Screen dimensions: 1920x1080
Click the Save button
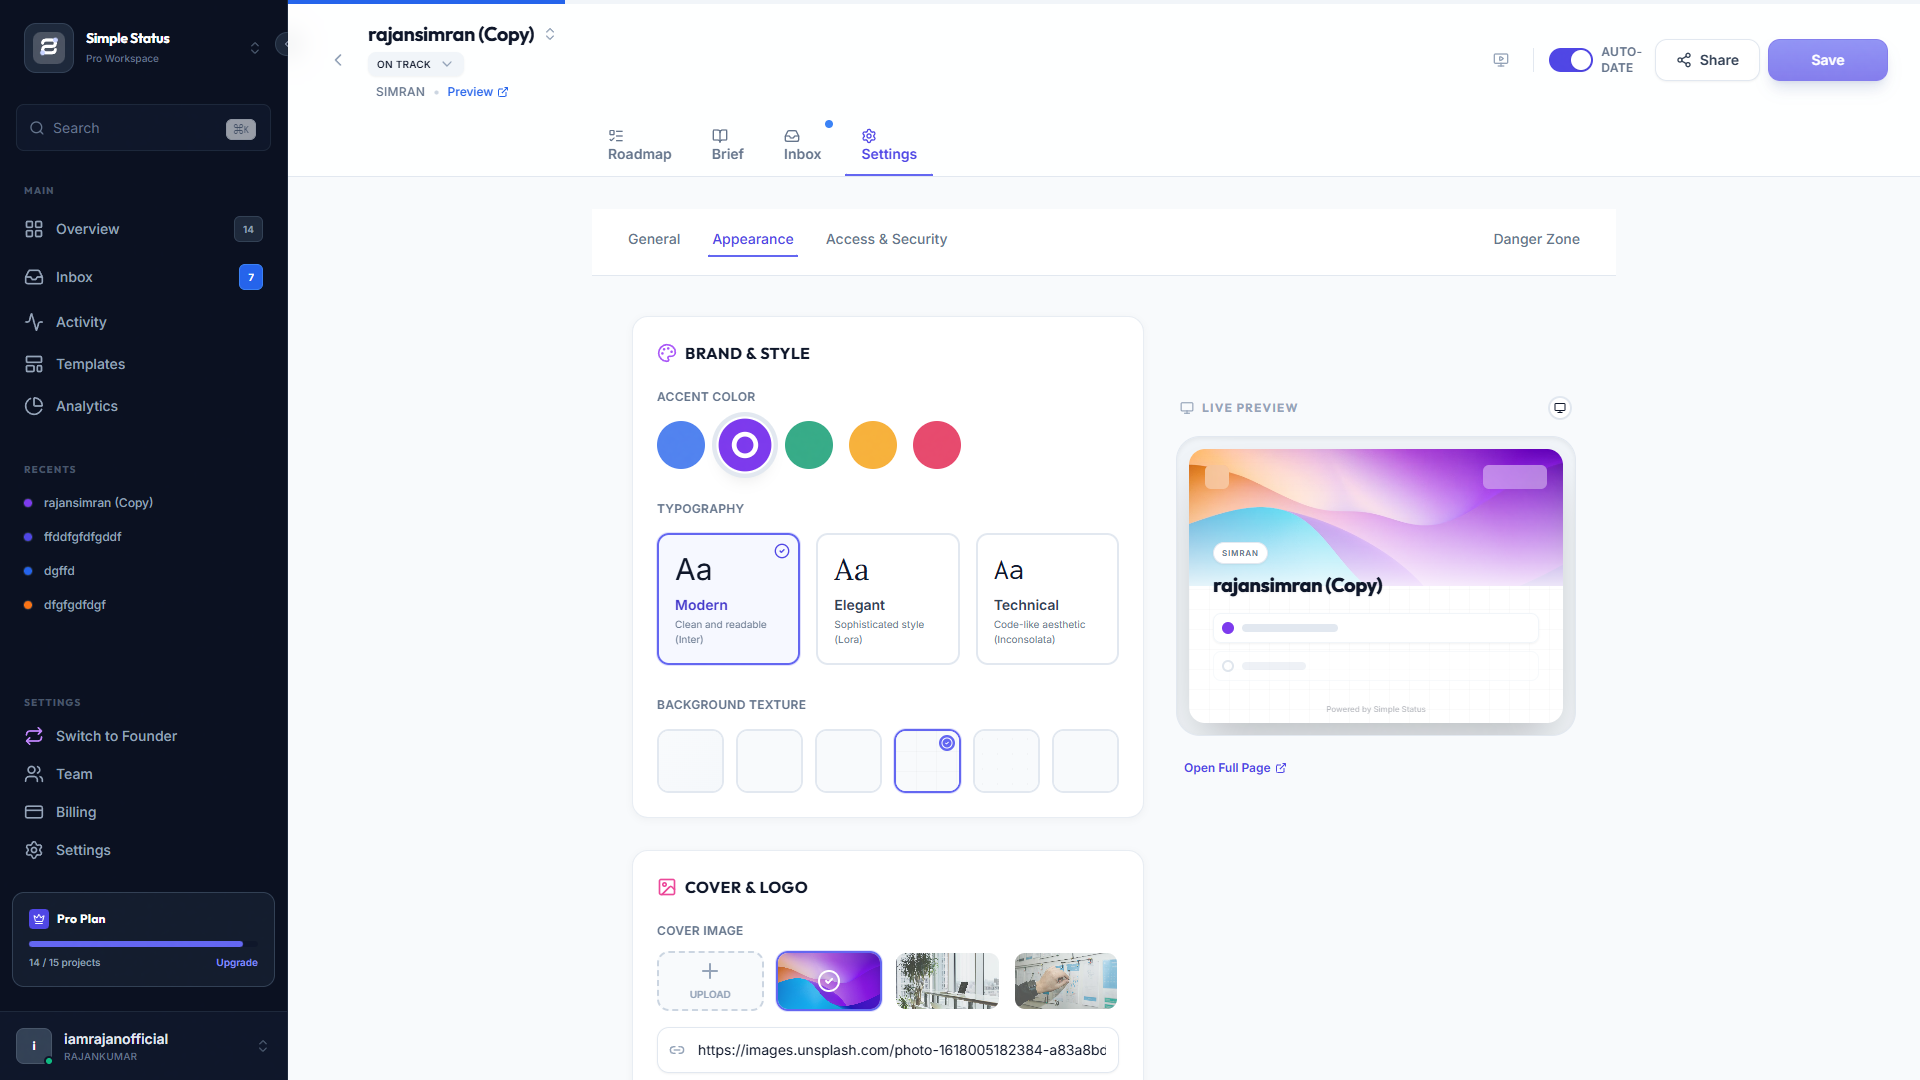point(1827,60)
